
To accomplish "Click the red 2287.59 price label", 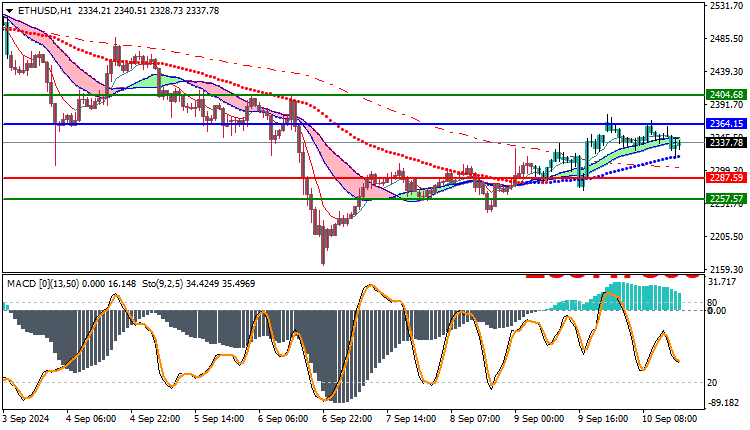I will 726,178.
